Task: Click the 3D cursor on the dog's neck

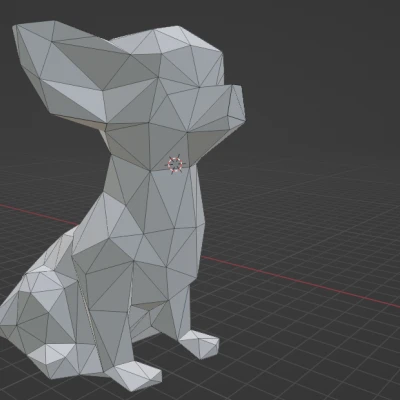Action: tap(175, 164)
